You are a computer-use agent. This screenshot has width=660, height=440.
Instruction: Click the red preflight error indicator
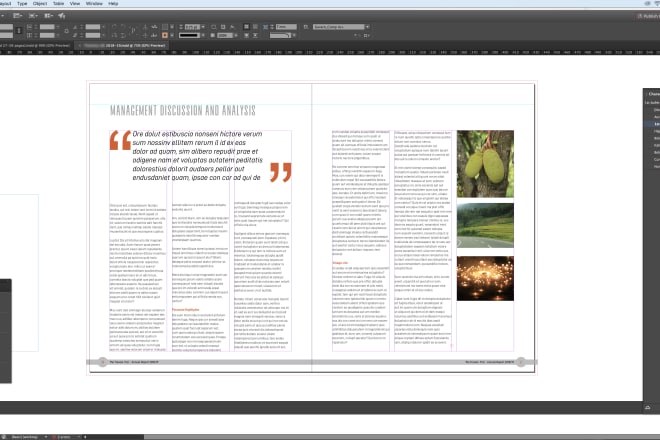tap(54, 437)
